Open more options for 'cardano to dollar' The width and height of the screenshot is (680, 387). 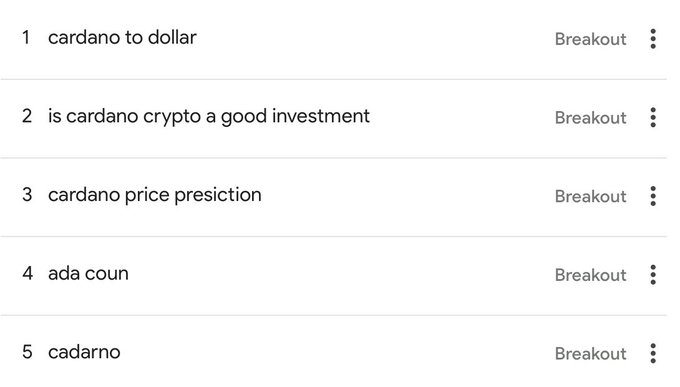click(653, 39)
